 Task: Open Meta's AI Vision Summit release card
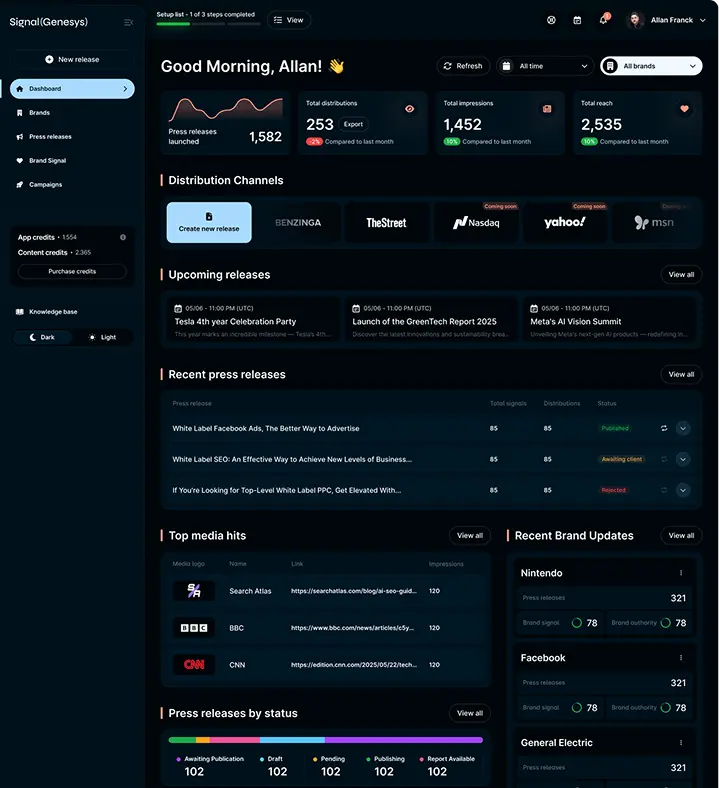[609, 321]
